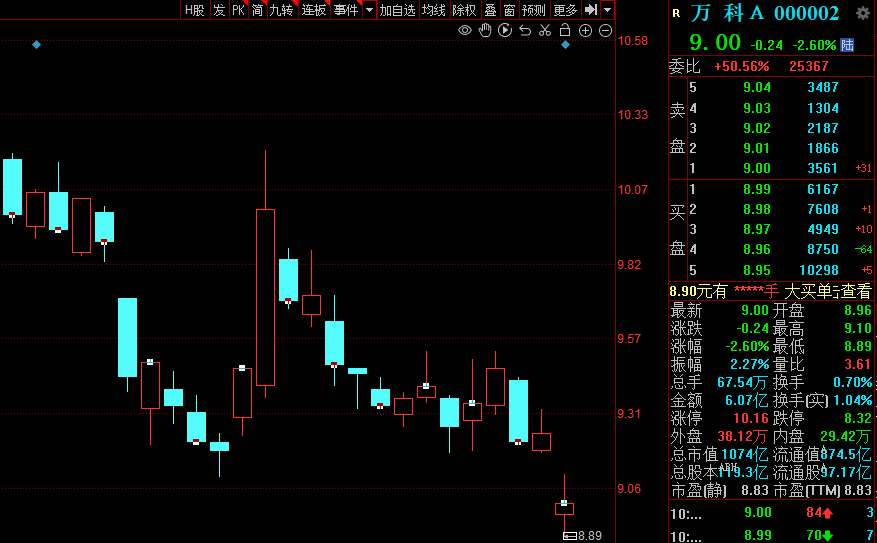Select the scissors cut tool

coord(545,30)
